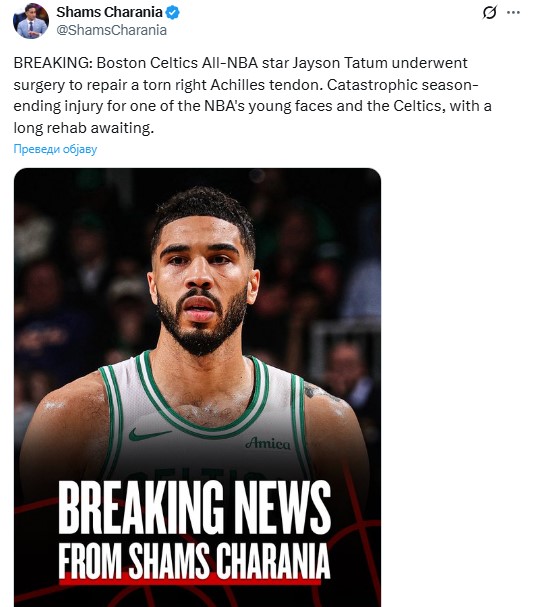
Task: Click the blue verified badge
Action: click(x=173, y=13)
